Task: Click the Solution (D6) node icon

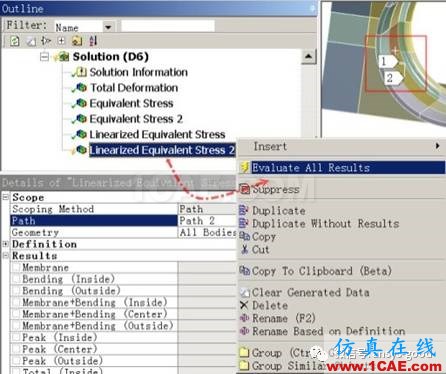Action: point(63,57)
